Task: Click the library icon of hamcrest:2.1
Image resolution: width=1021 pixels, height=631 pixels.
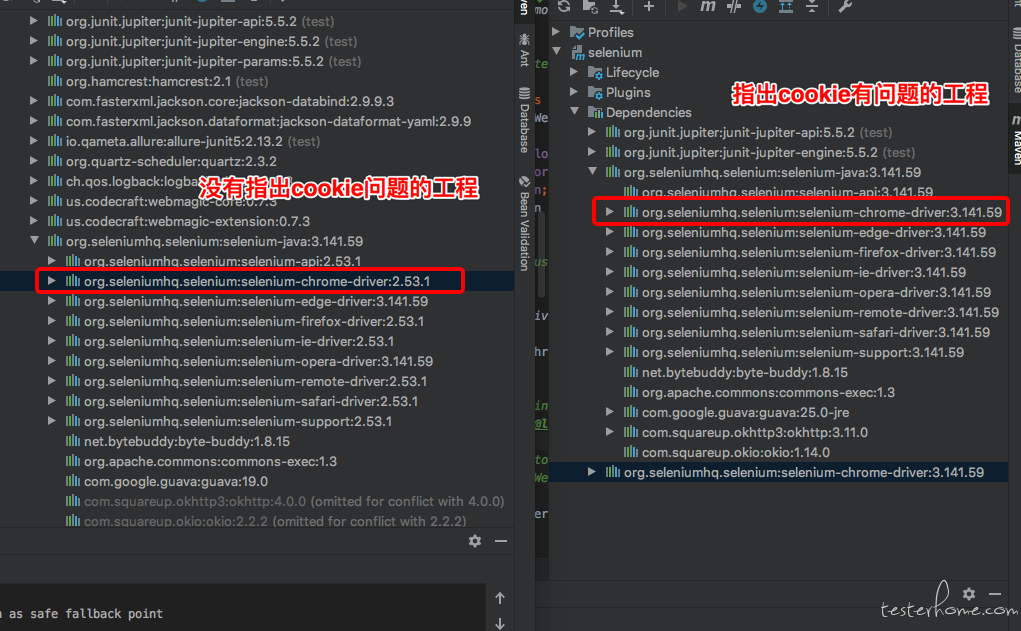Action: click(55, 81)
